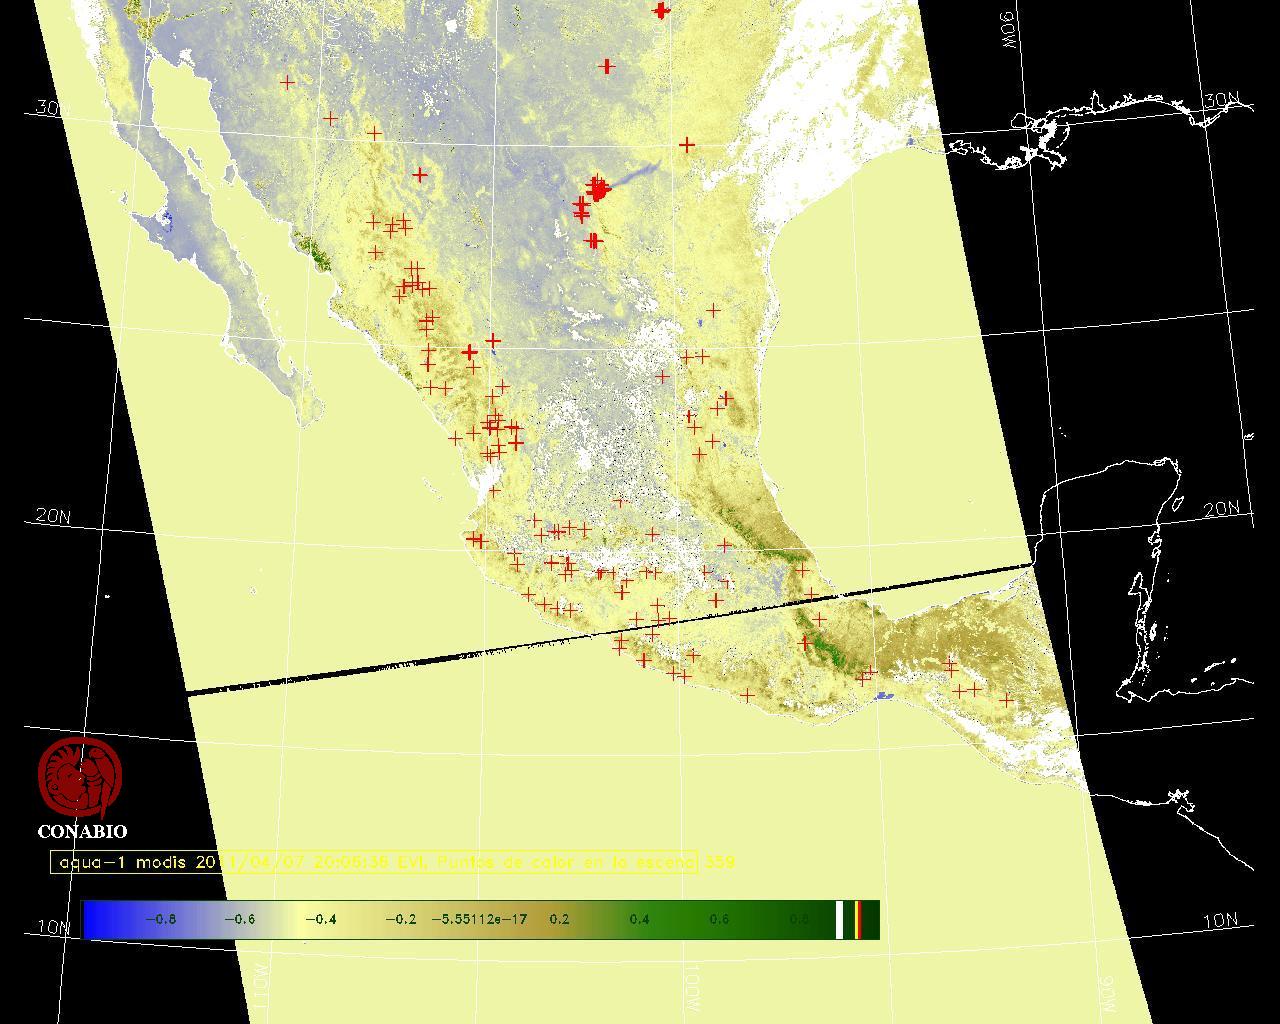Click the easternmost red cross in Chiapas
This screenshot has width=1280, height=1024.
(x=1006, y=700)
